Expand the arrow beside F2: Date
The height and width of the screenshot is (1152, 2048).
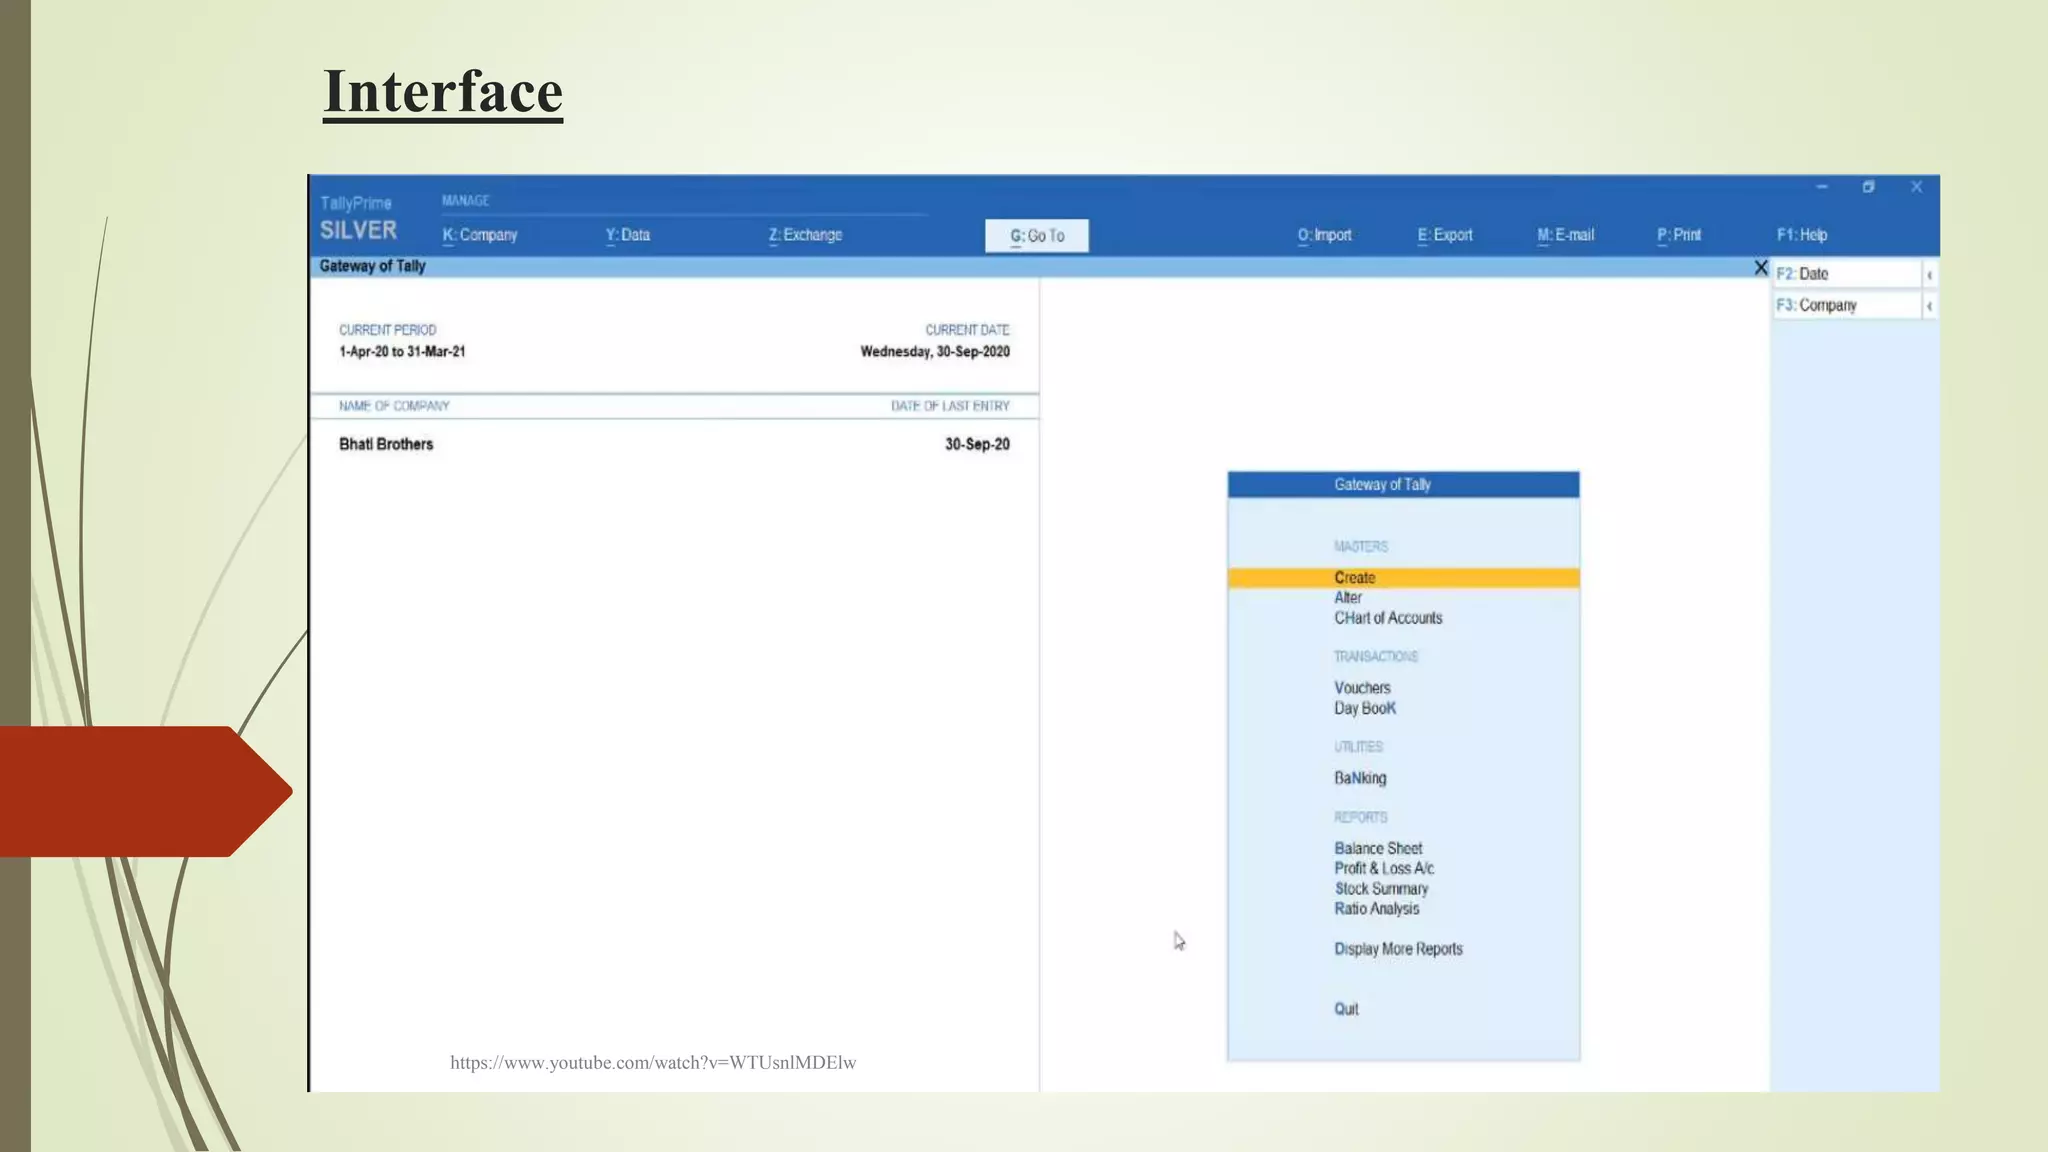[x=1930, y=274]
